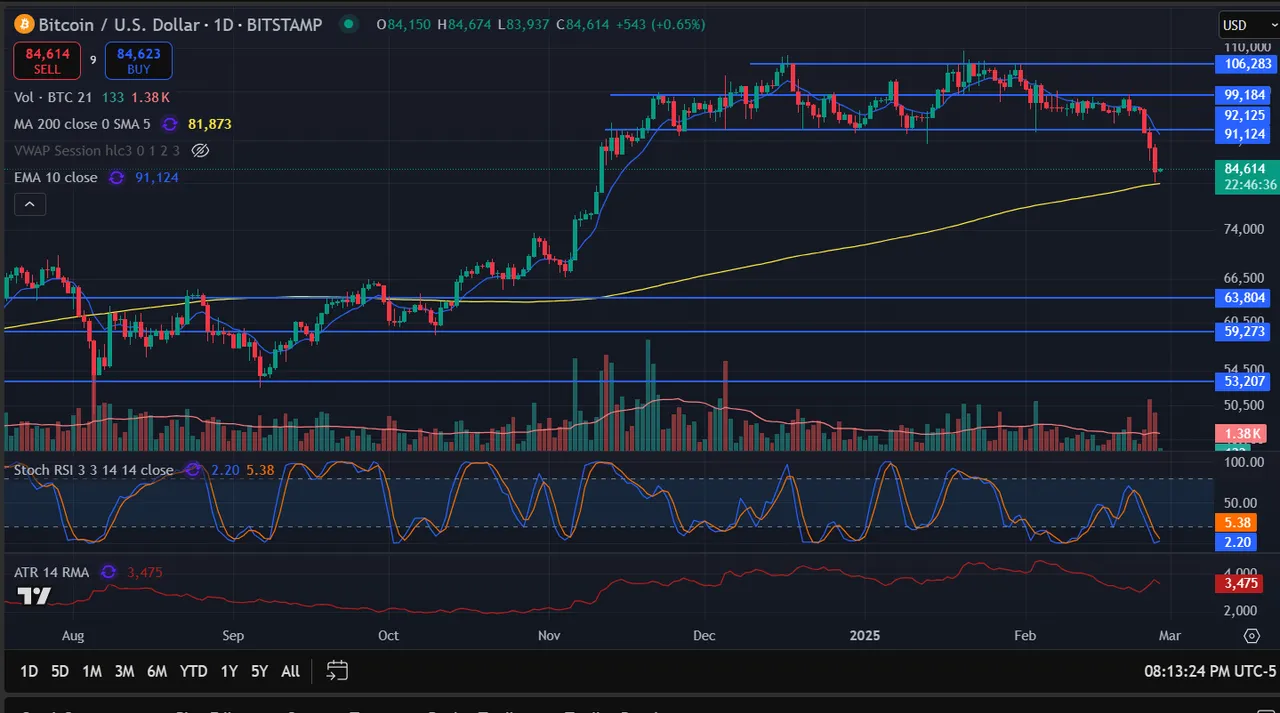Click the red 3,475 ATR axis label

(x=1240, y=582)
